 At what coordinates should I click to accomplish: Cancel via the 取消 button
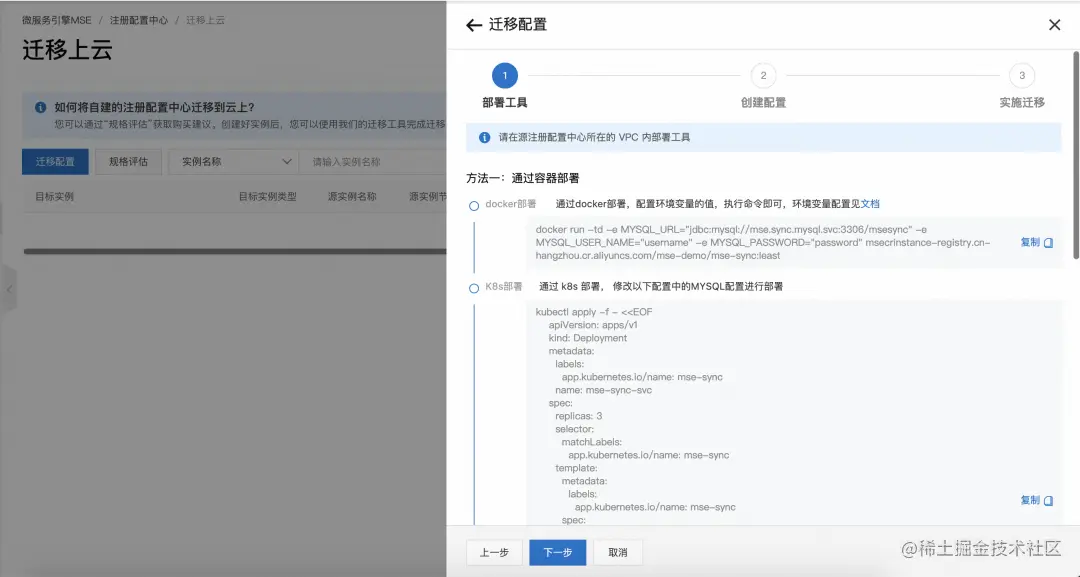(615, 551)
